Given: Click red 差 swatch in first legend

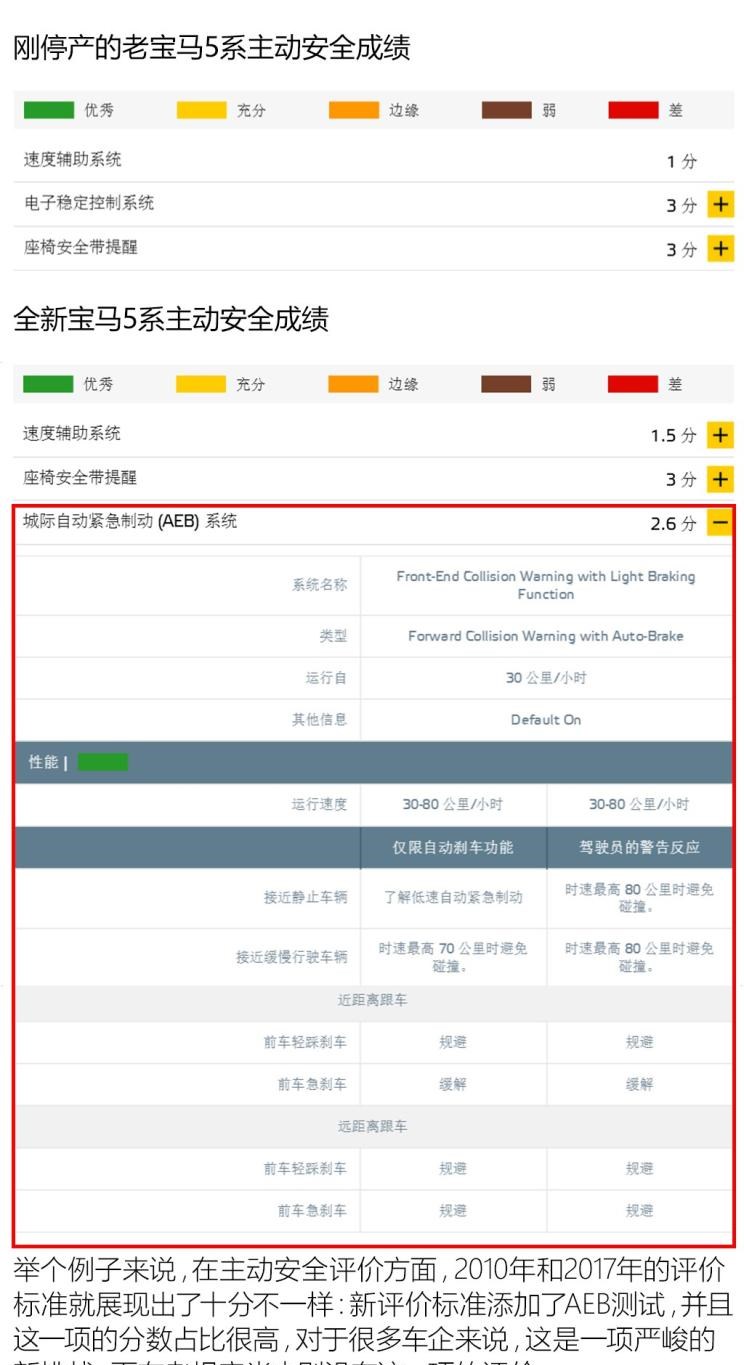Looking at the screenshot, I should (x=634, y=110).
